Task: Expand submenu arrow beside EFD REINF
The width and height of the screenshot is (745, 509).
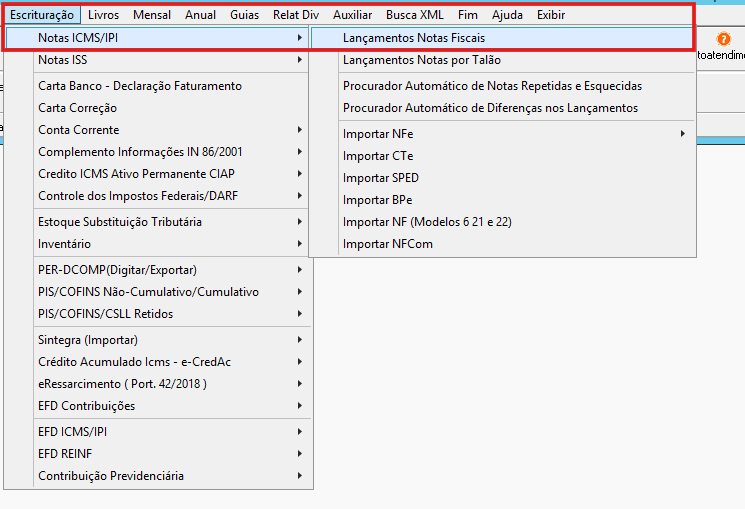Action: point(300,453)
